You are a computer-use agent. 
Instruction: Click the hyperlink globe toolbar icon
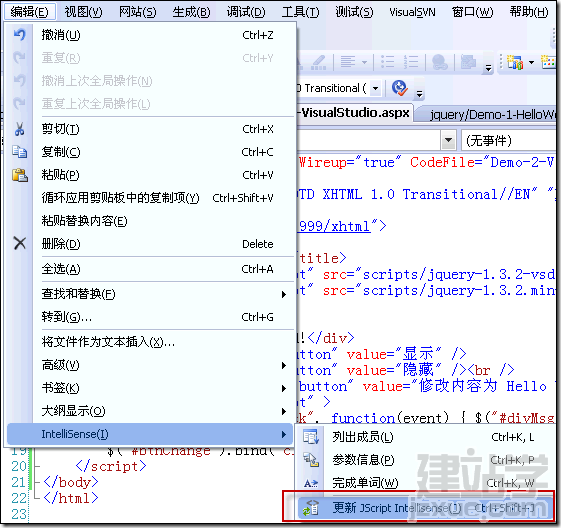point(440,62)
